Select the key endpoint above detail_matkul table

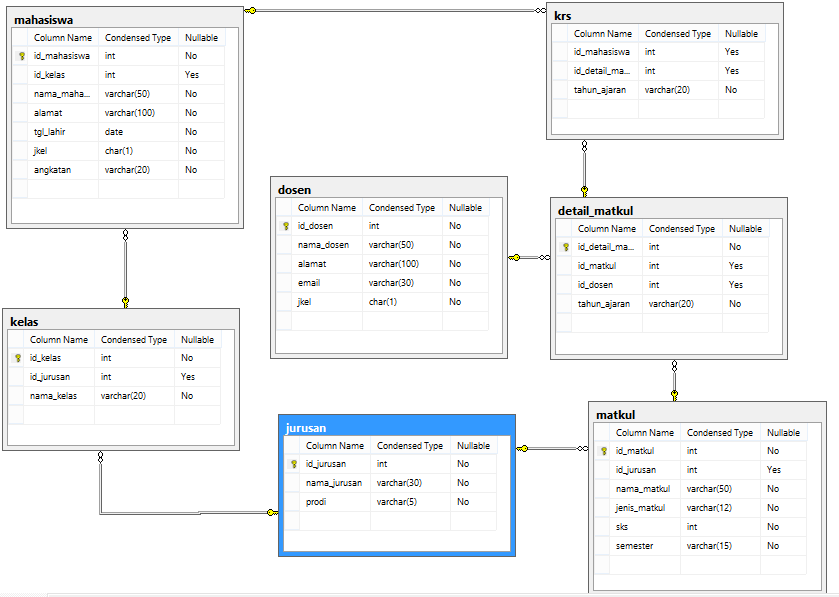tap(584, 191)
